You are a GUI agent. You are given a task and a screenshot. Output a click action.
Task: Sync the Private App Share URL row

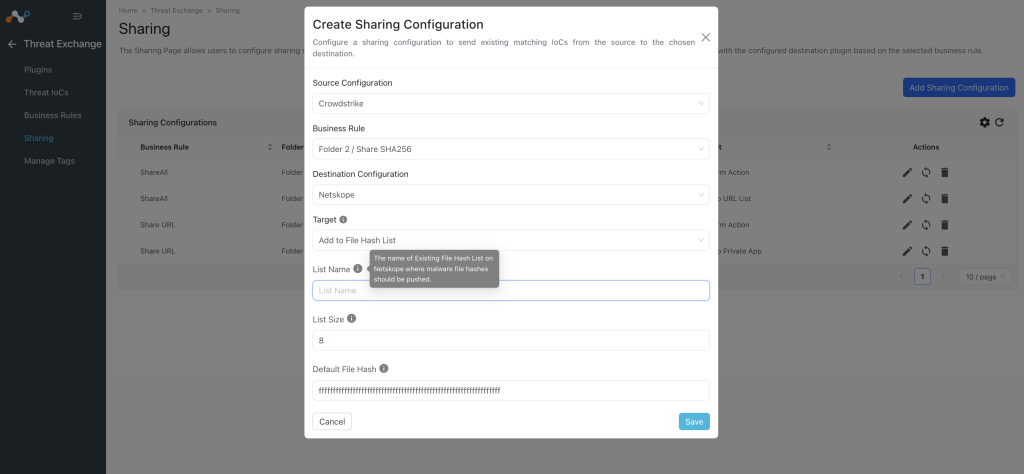[925, 251]
